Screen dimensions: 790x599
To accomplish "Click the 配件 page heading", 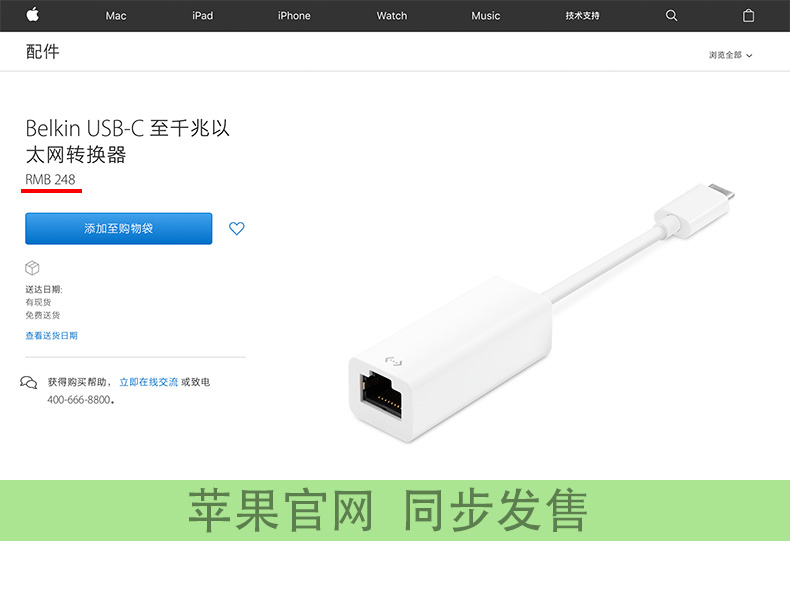I will tap(43, 51).
